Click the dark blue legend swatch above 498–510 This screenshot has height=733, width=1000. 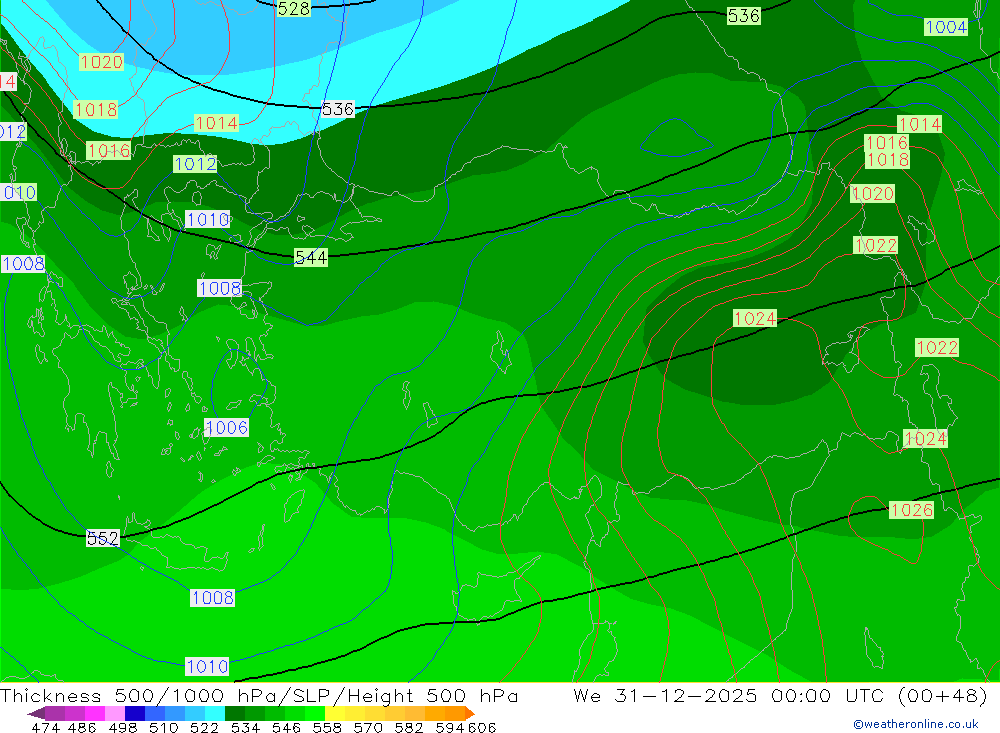[135, 713]
